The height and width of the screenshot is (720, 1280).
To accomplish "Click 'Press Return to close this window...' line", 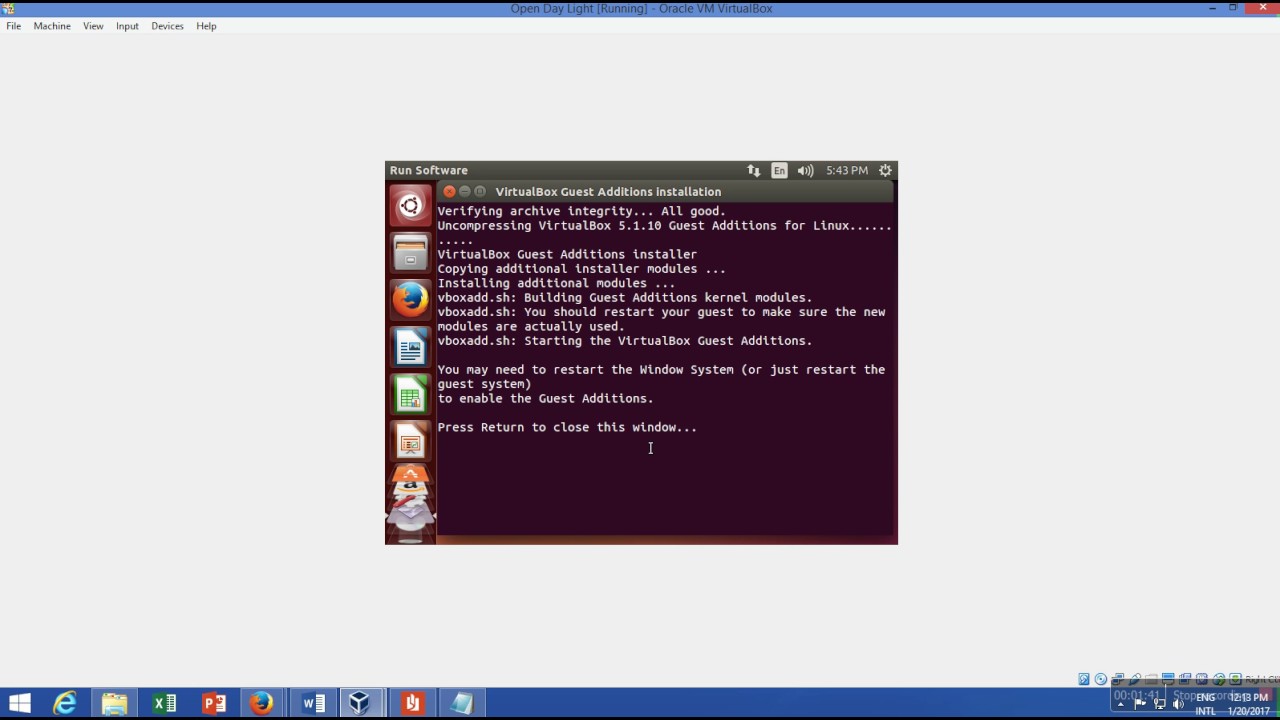I will click(567, 427).
